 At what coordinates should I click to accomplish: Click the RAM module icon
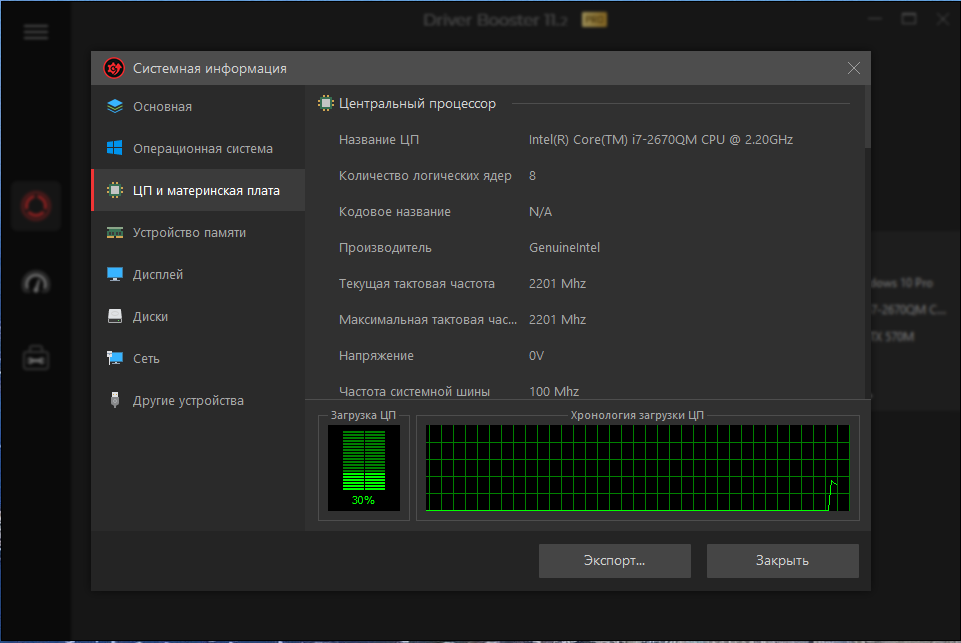pos(115,232)
